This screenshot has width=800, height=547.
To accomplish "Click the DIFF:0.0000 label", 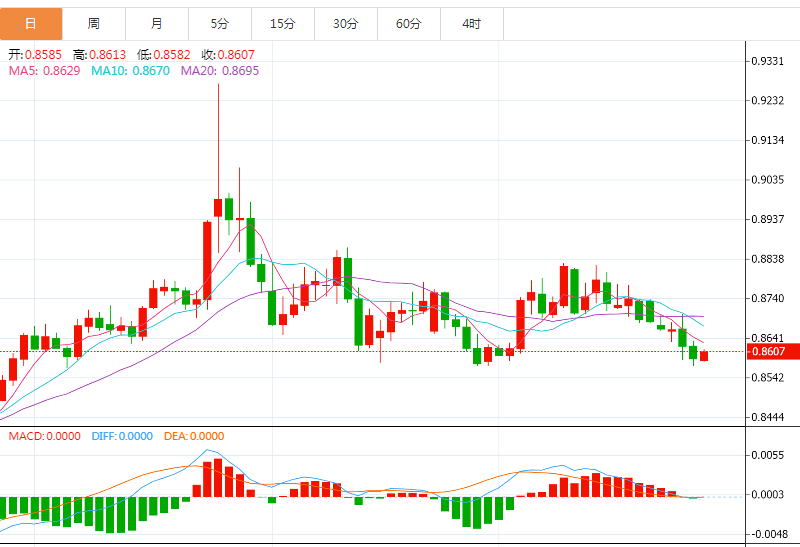I will coord(122,436).
